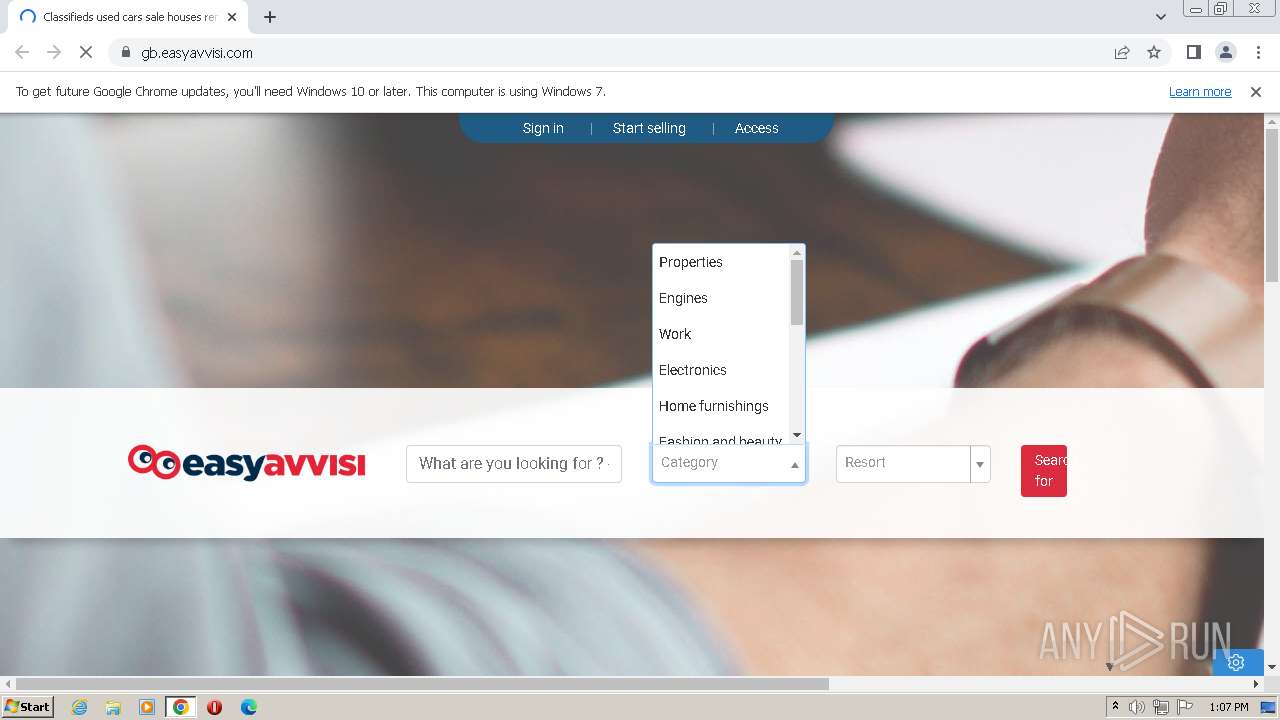Open Learn more link
The height and width of the screenshot is (720, 1280).
[x=1200, y=91]
